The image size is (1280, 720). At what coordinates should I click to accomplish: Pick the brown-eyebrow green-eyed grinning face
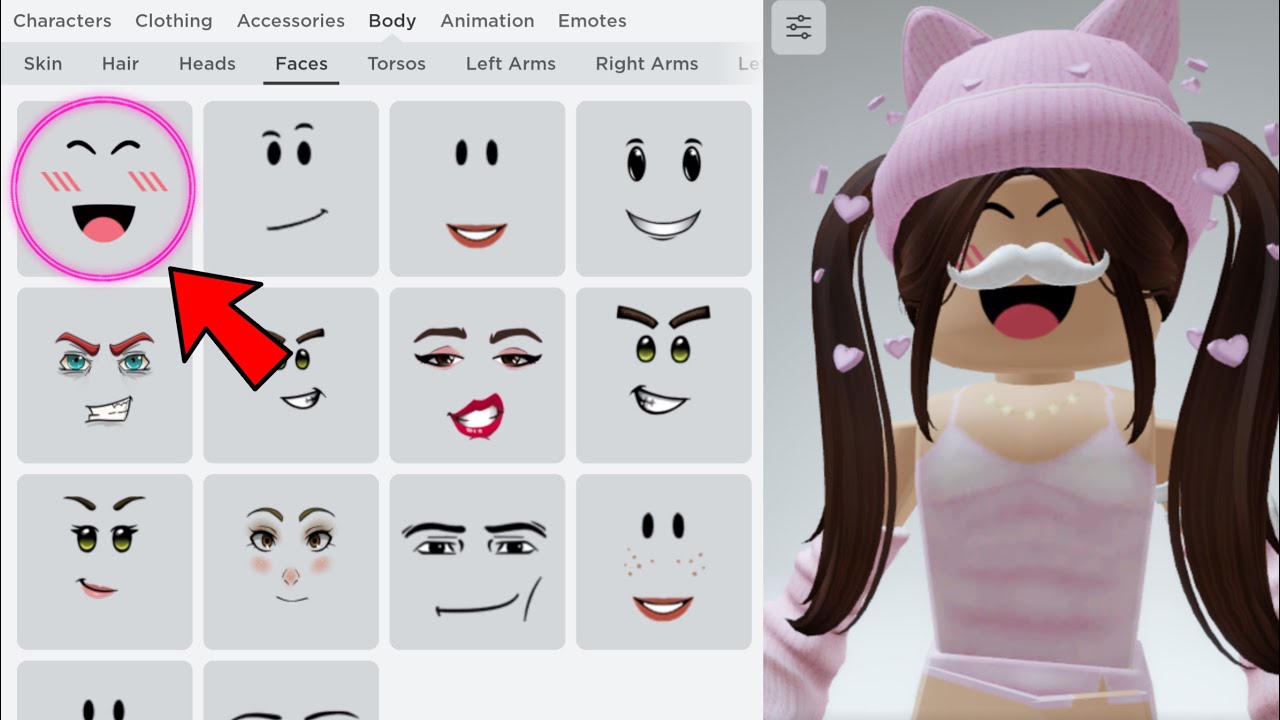(x=663, y=375)
